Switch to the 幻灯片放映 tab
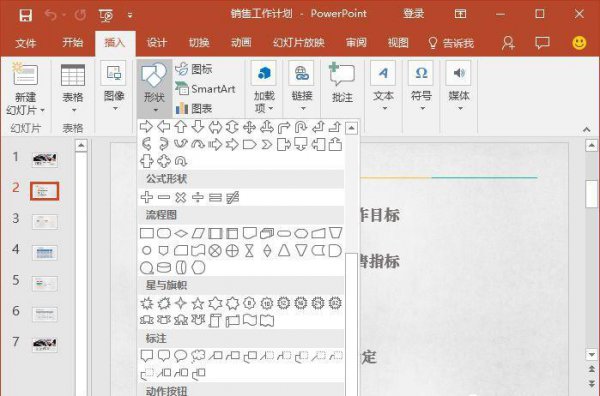Viewport: 600px width, 396px height. (298, 42)
